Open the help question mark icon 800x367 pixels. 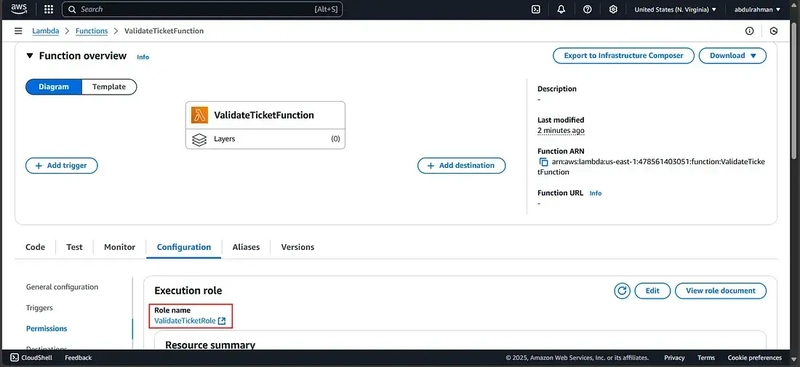tap(587, 9)
